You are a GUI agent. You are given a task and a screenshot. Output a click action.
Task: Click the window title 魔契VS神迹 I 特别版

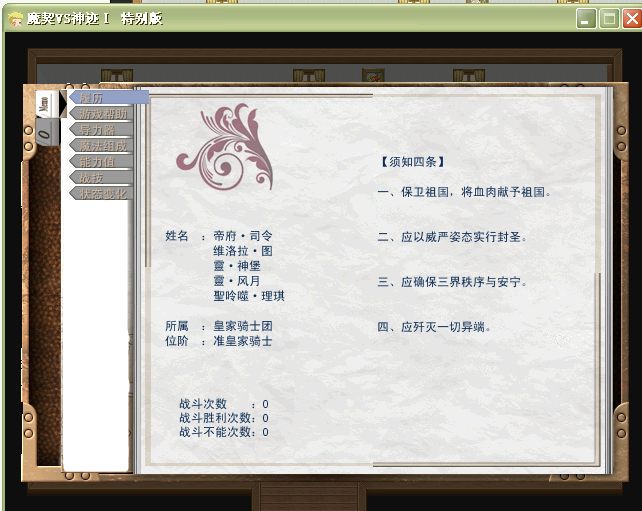point(95,19)
